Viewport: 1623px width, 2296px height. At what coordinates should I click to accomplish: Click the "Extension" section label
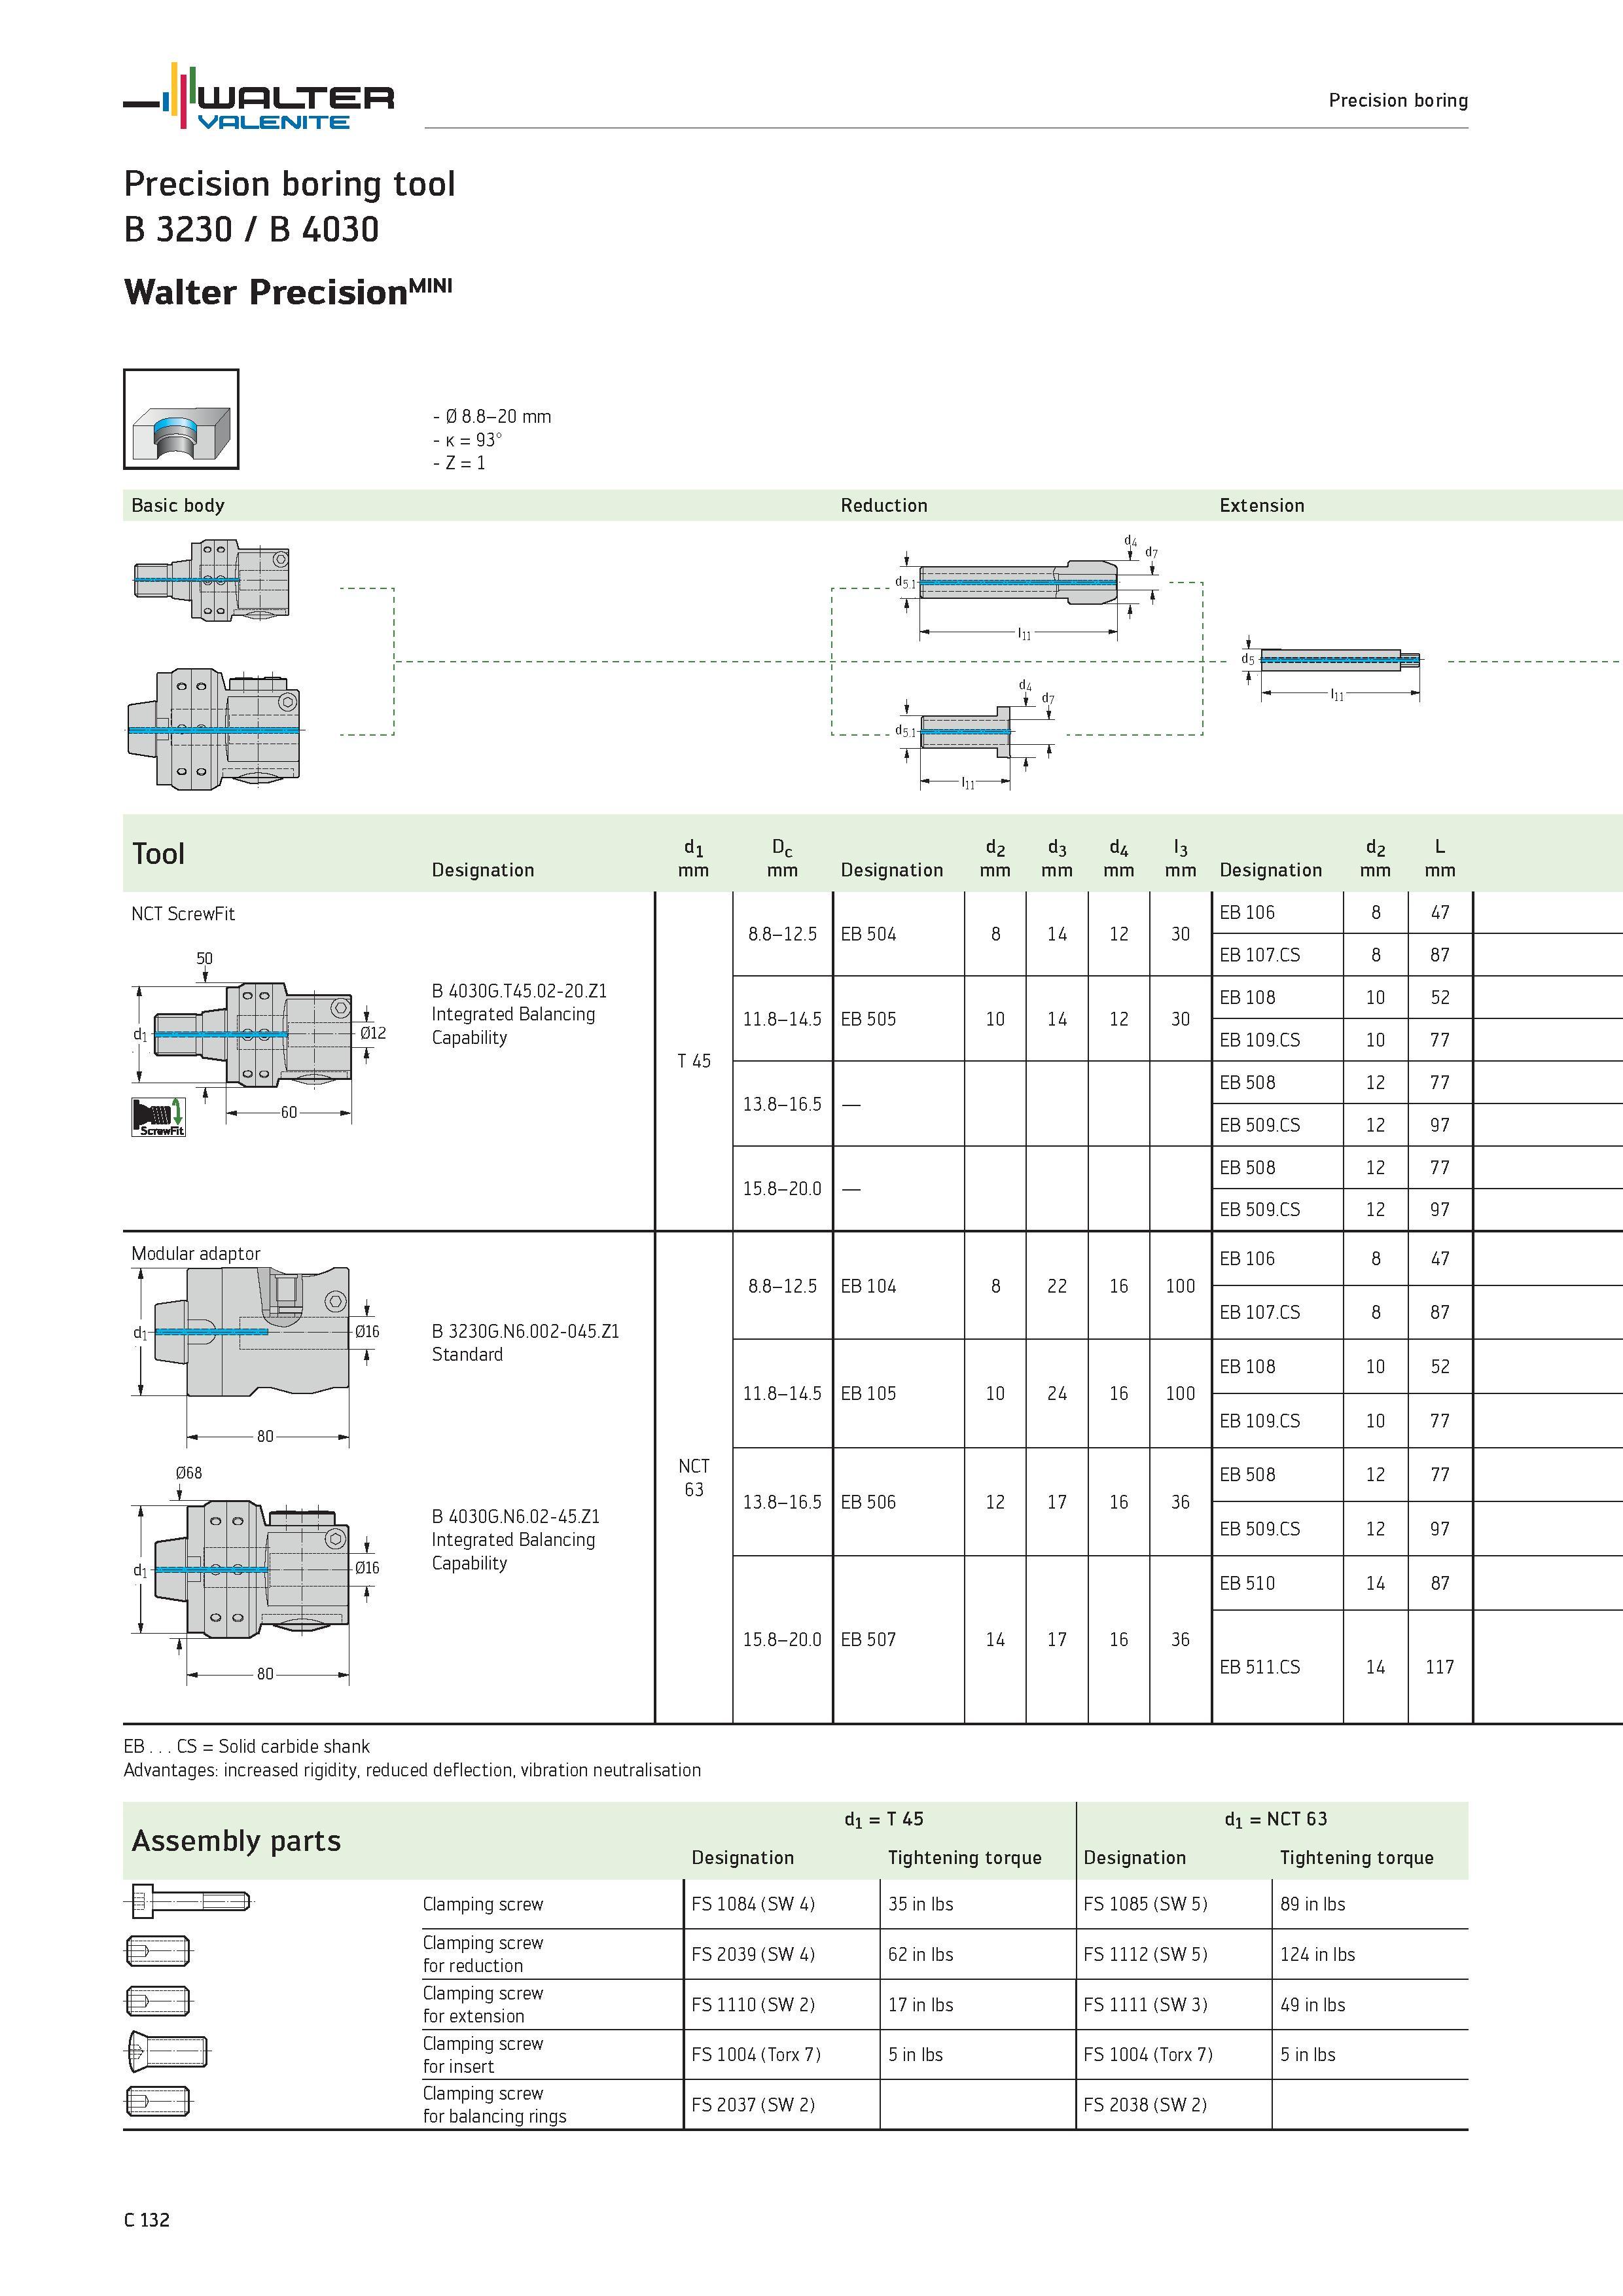(1262, 505)
